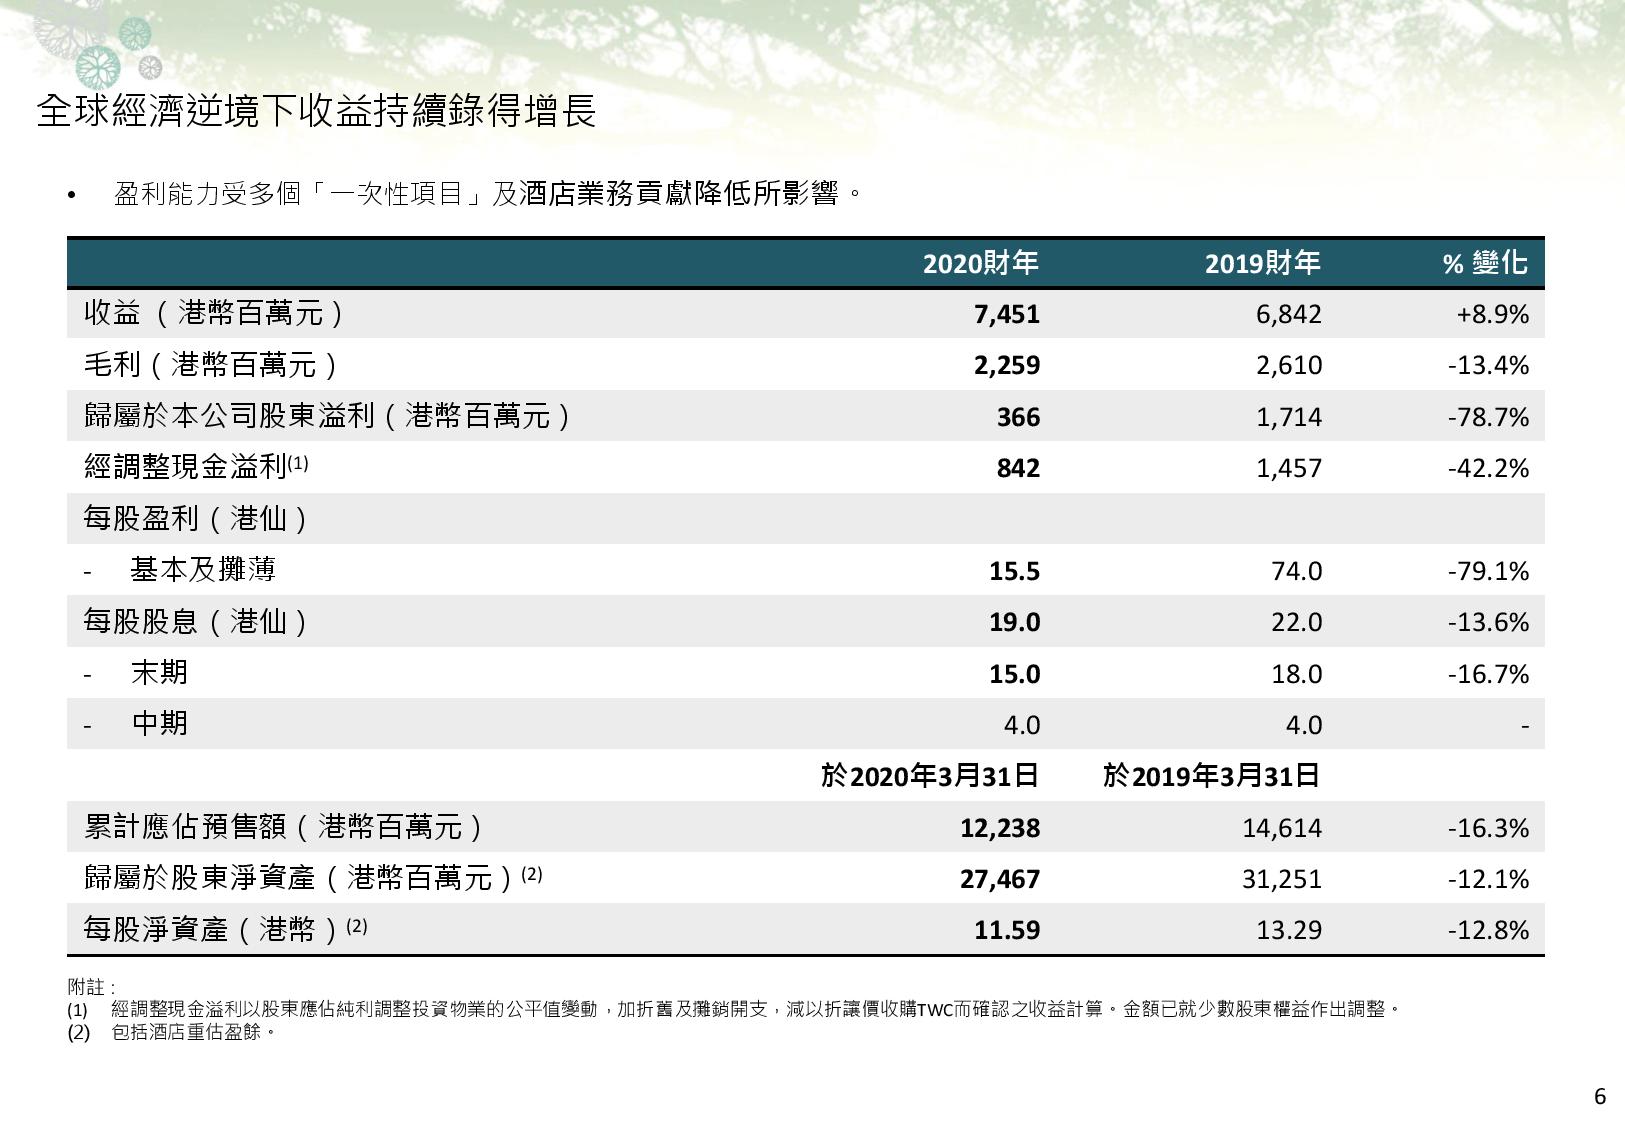Click the value 31,251
This screenshot has width=1625, height=1125.
coord(1282,879)
